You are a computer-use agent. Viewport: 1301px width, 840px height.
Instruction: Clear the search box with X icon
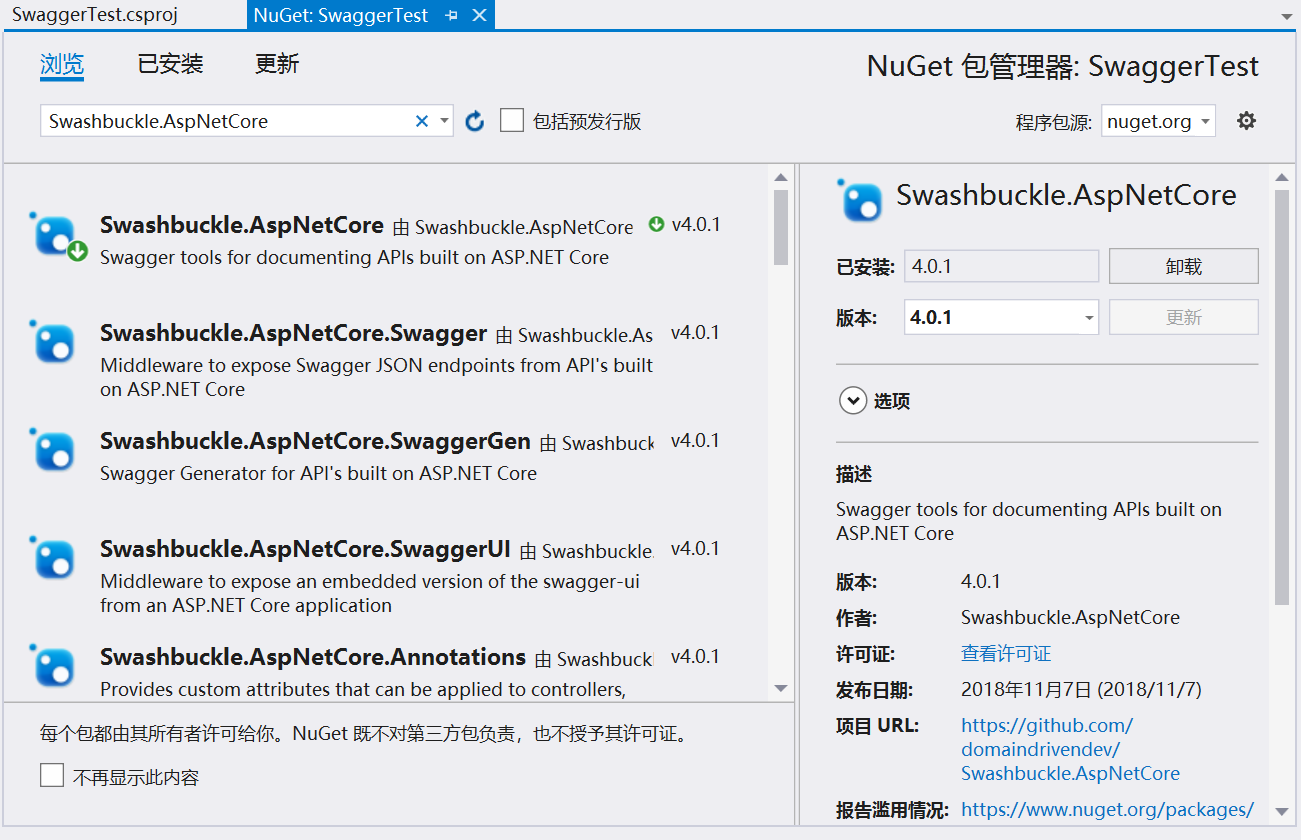(x=422, y=121)
